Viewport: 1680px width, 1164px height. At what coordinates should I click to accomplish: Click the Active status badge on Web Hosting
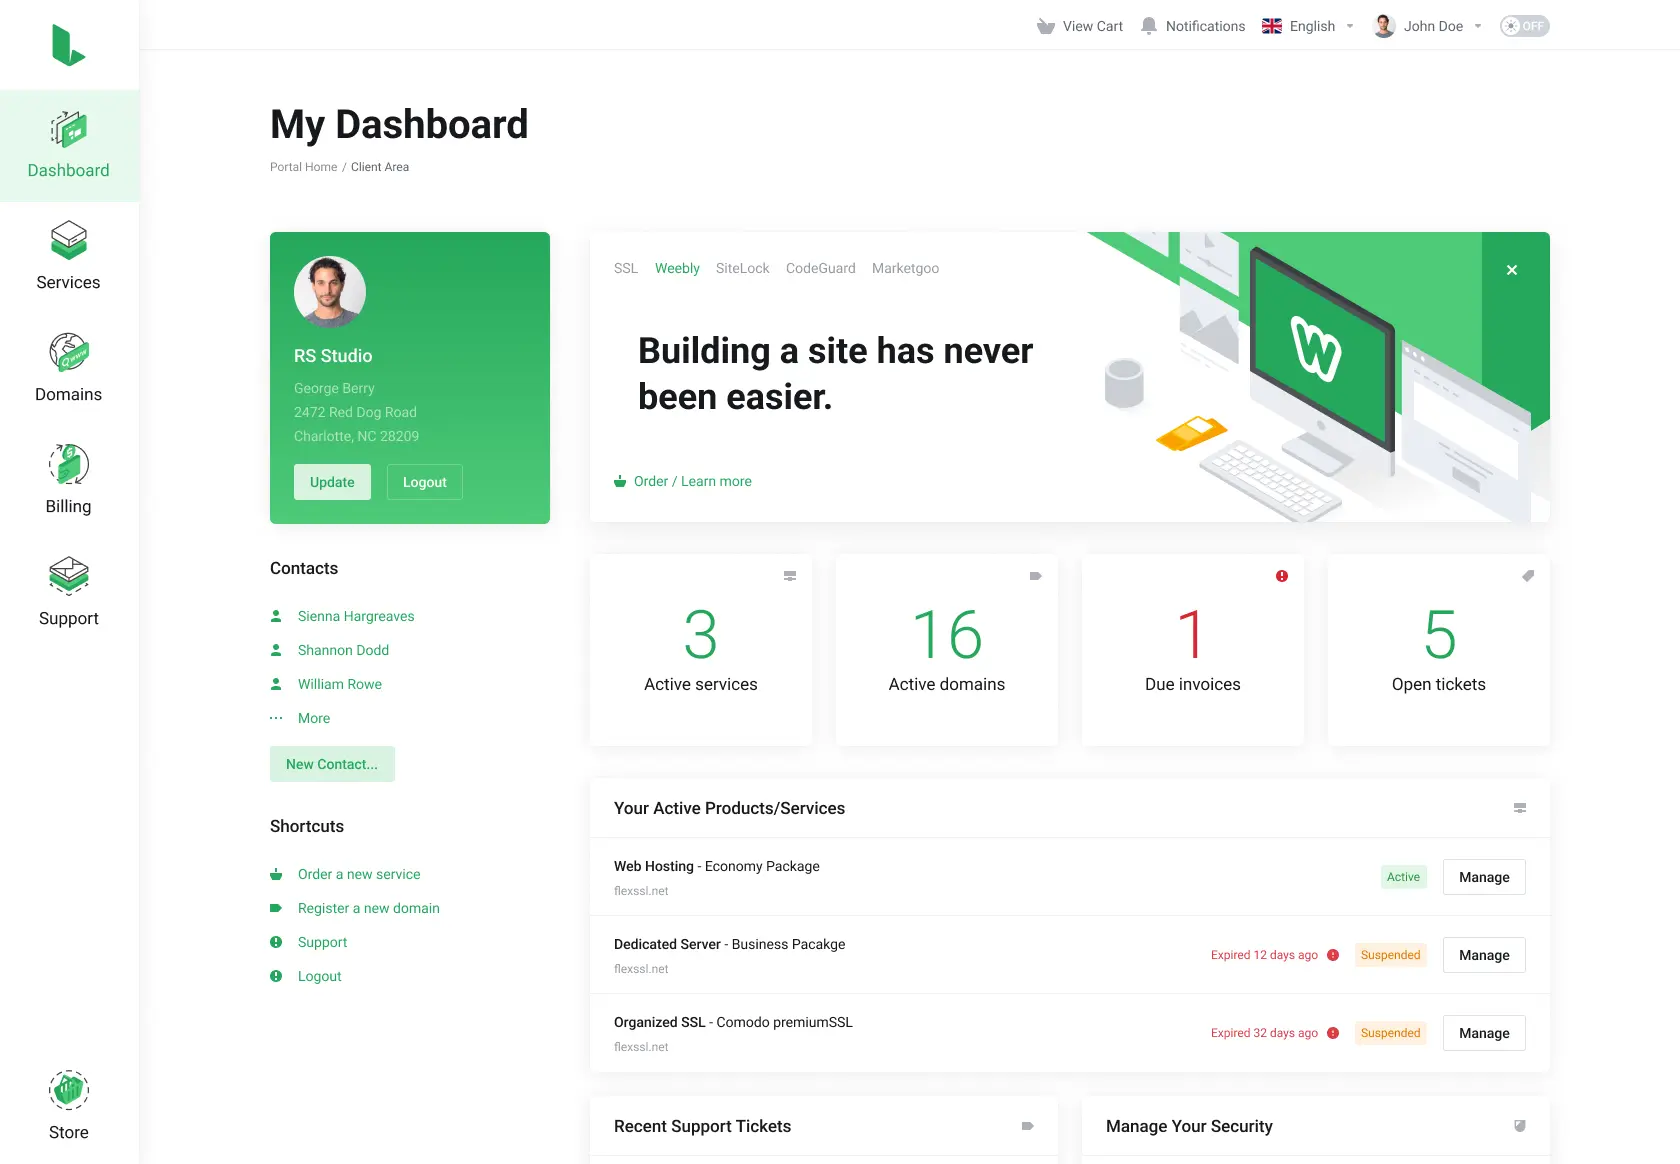(x=1403, y=877)
